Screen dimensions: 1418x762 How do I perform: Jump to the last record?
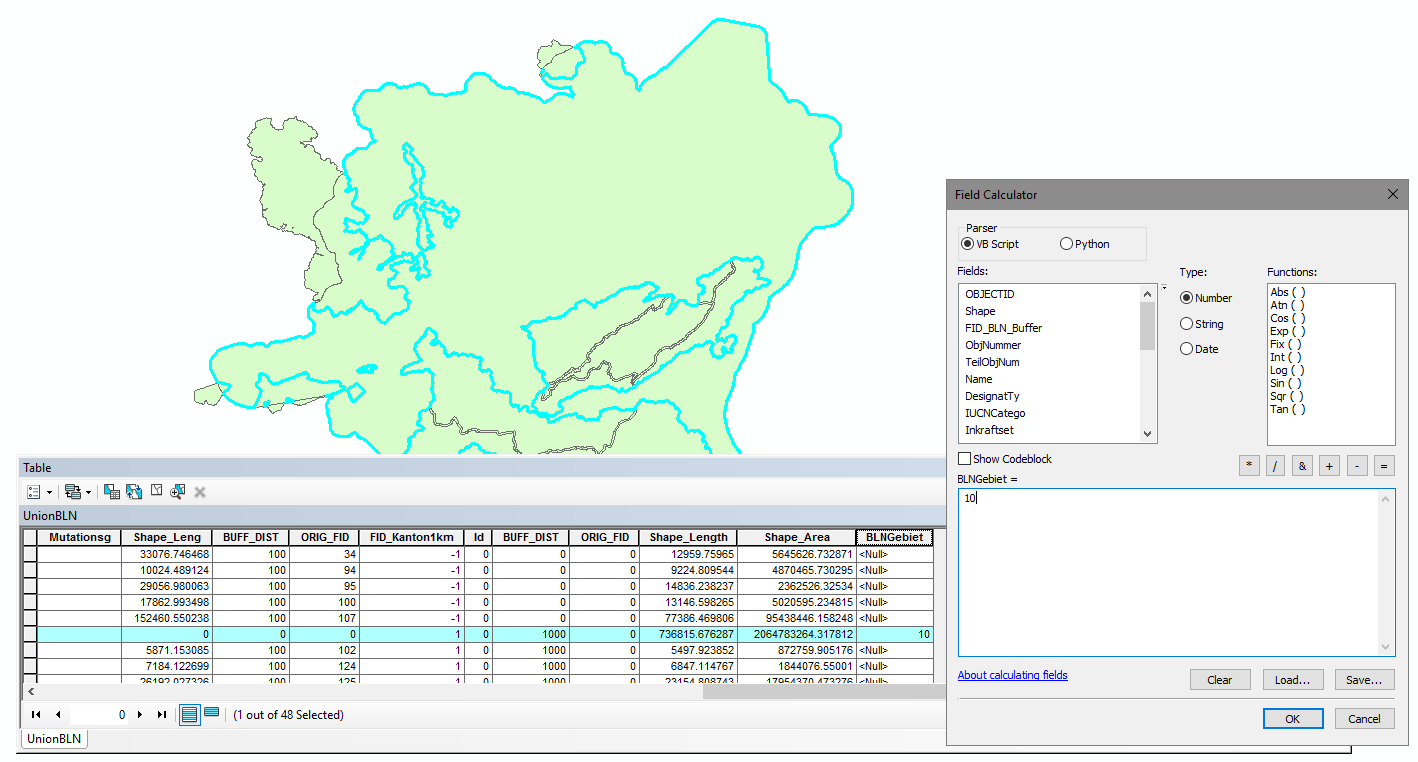click(x=162, y=715)
